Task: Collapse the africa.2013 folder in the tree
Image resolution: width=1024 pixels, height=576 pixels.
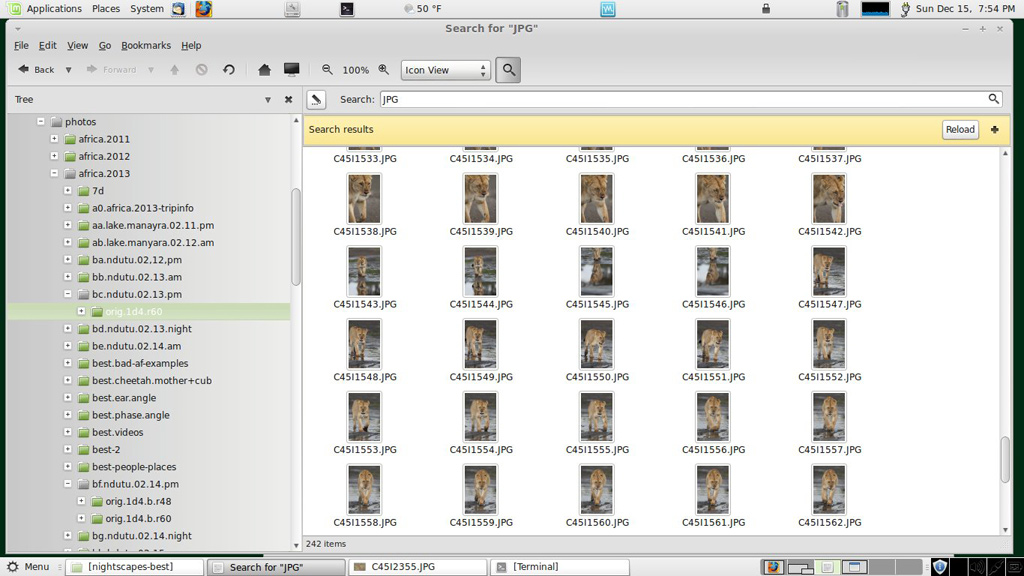Action: [54, 174]
